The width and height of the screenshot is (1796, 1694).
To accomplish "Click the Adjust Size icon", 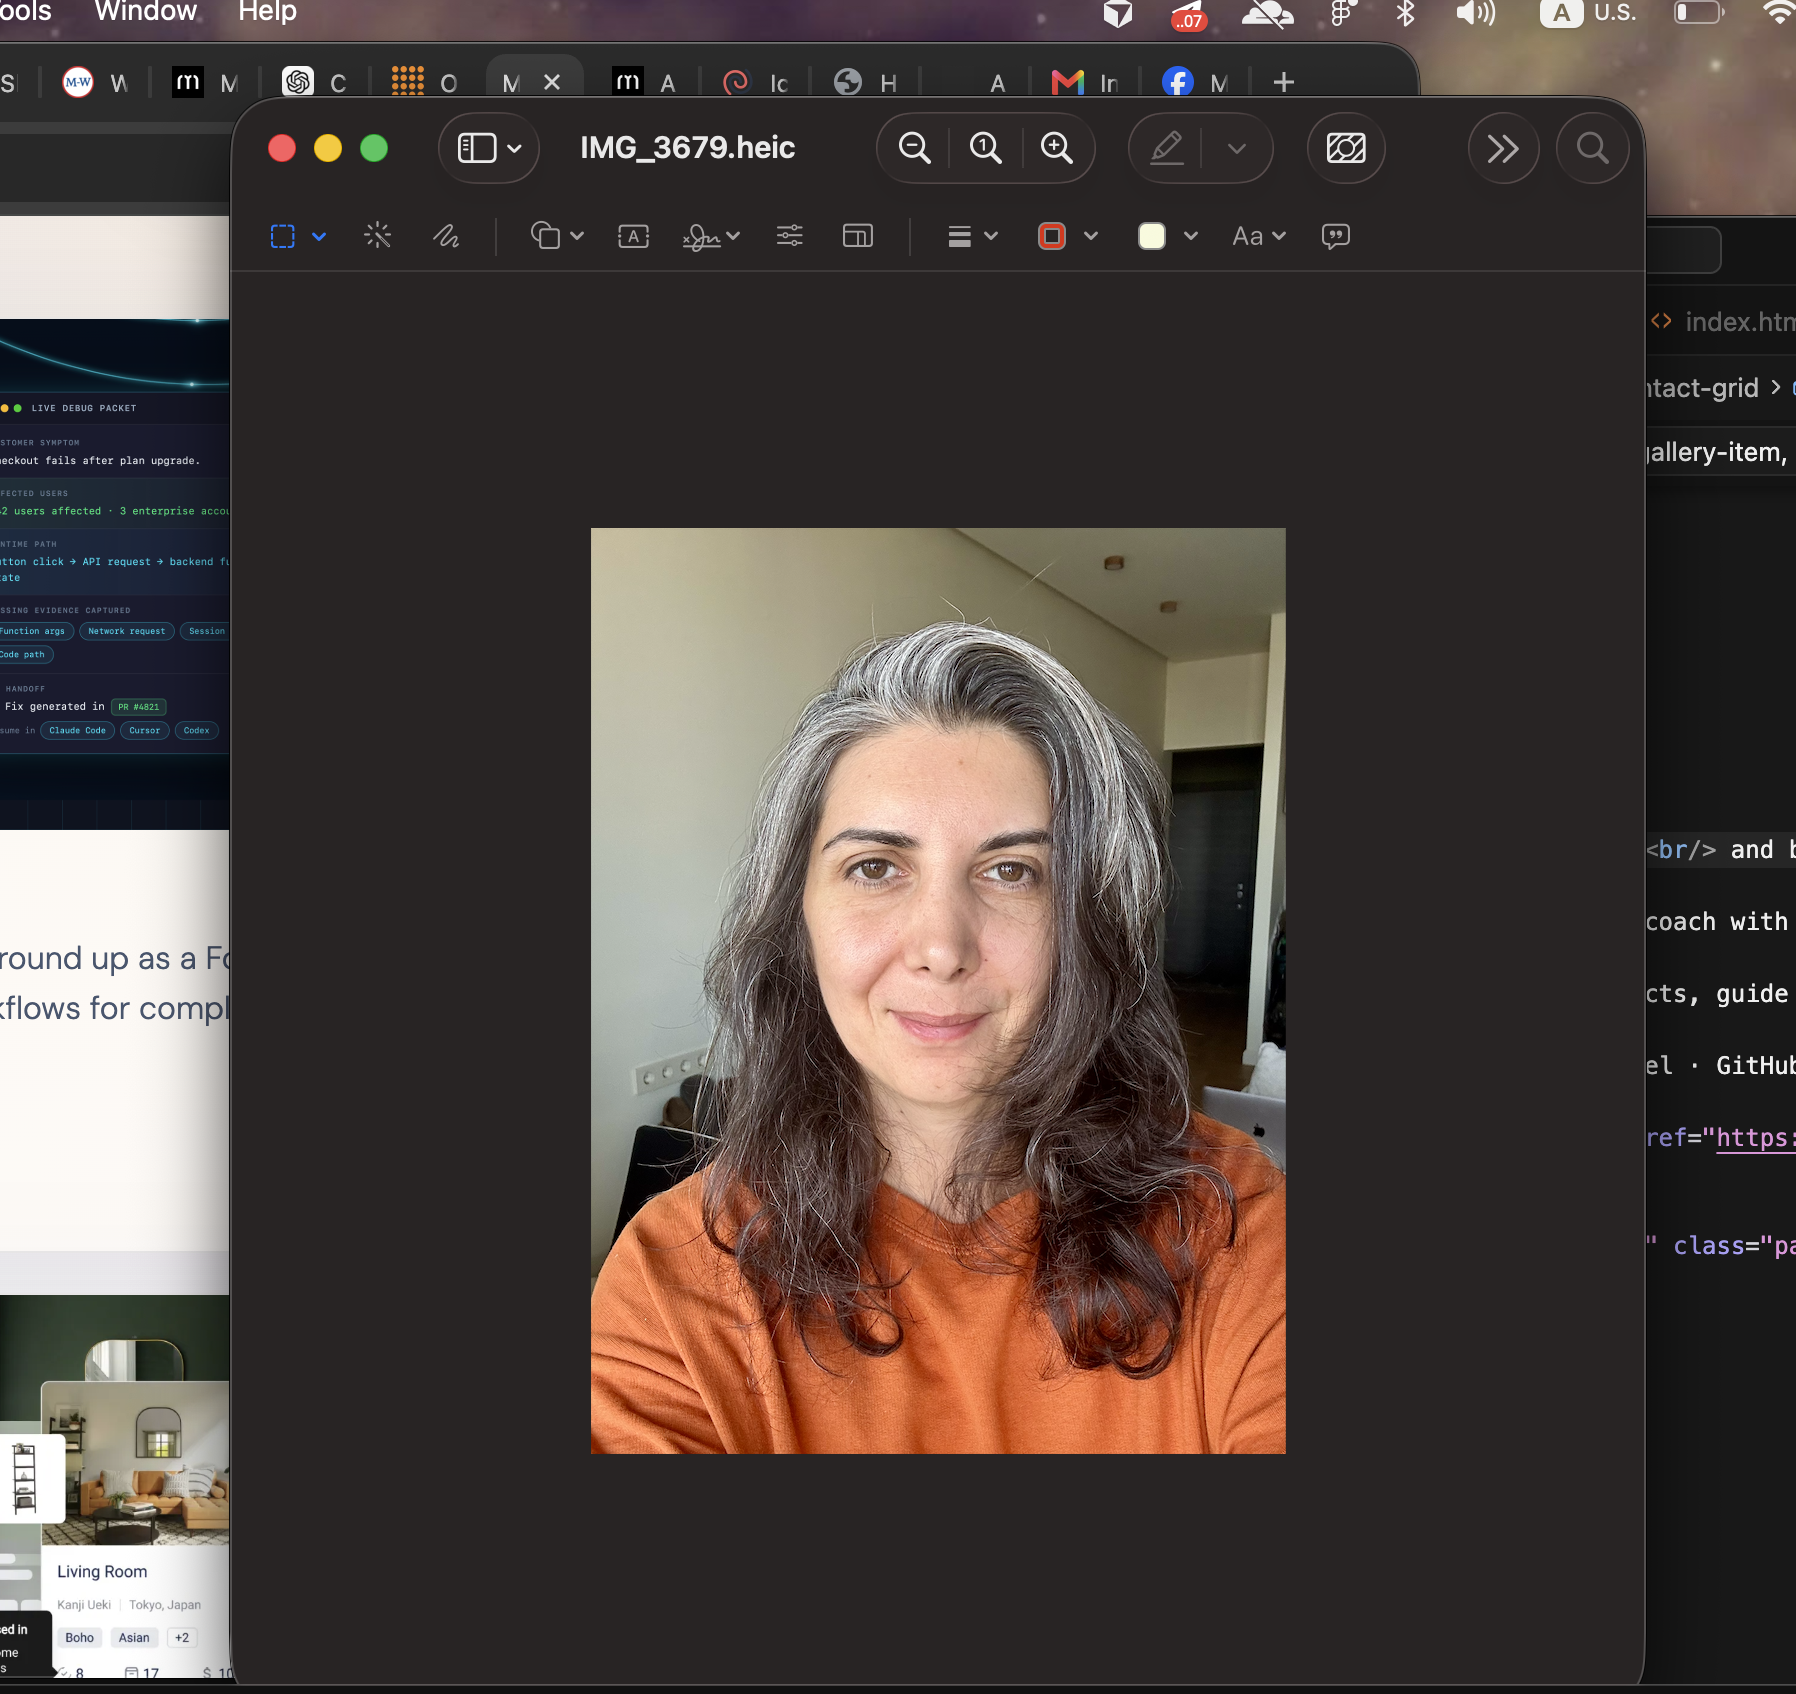I will click(x=857, y=236).
